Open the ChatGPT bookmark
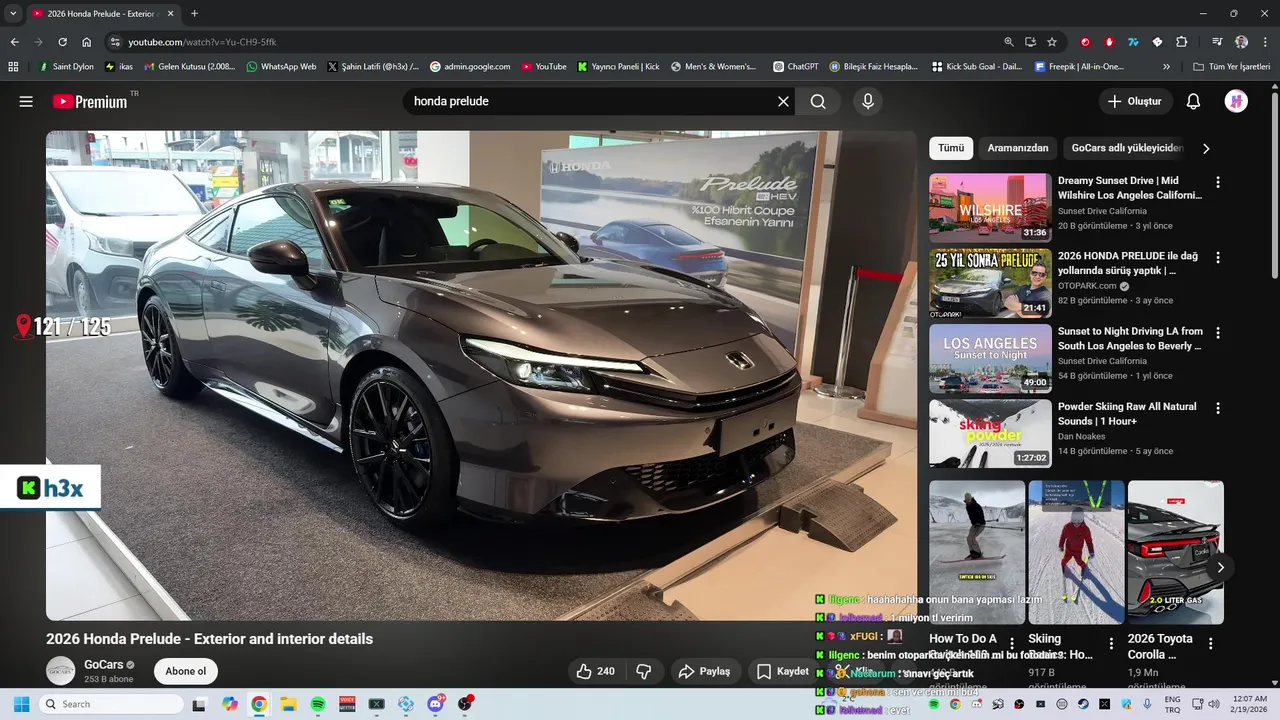 pos(796,67)
